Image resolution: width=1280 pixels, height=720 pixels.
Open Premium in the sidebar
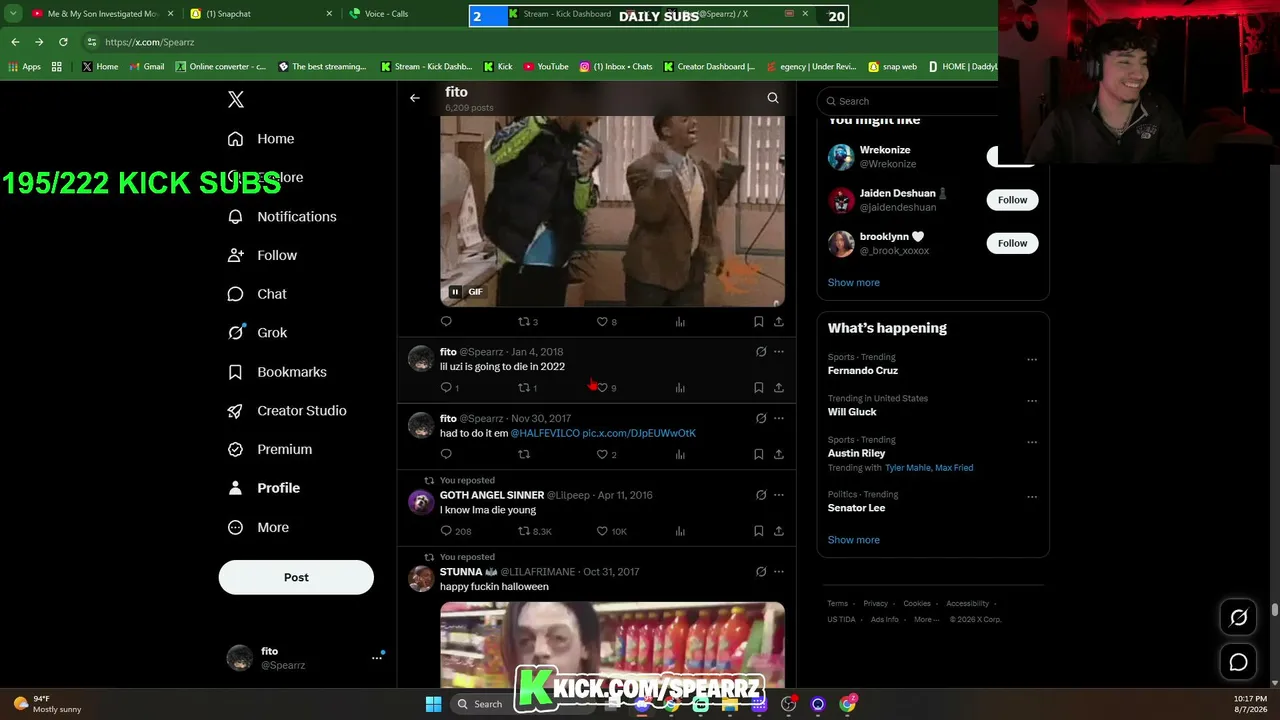click(271, 450)
